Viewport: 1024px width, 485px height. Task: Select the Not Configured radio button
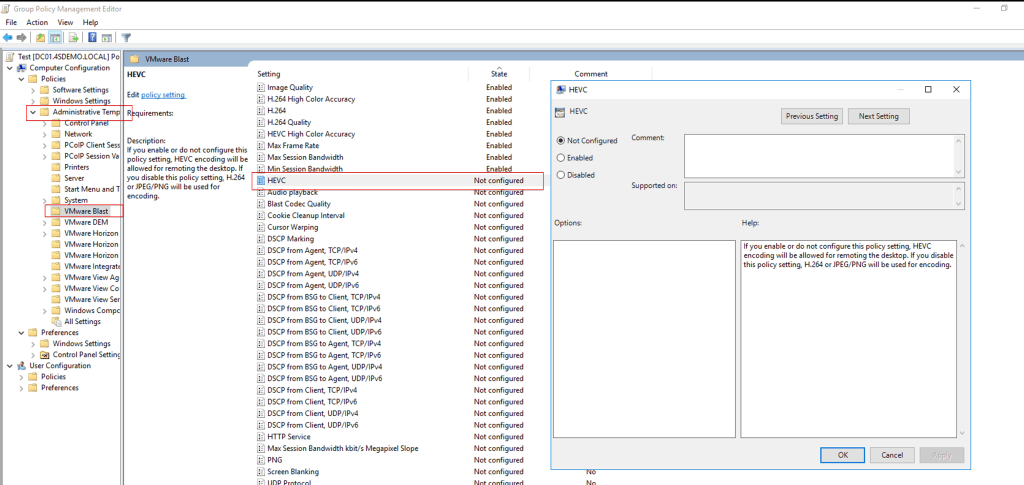[561, 141]
